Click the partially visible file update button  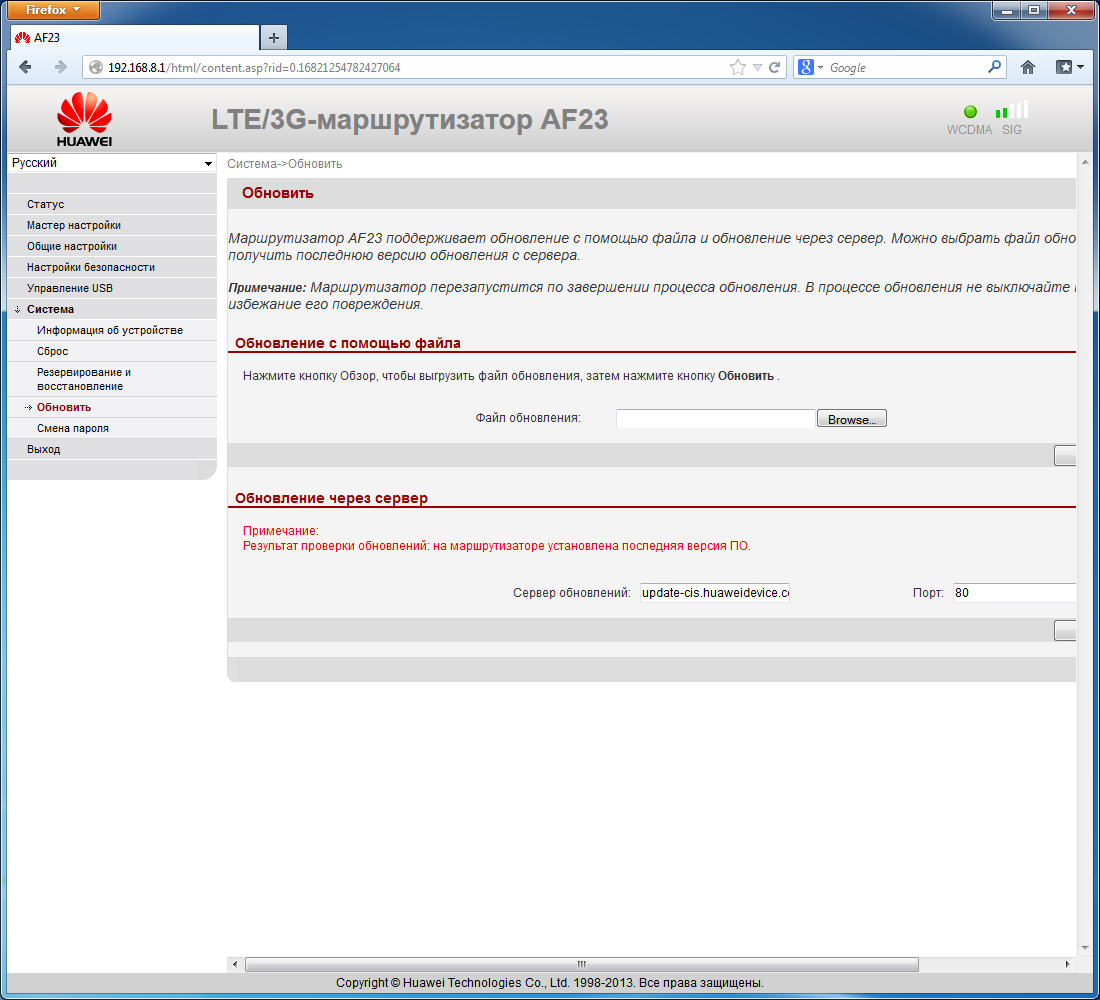coord(1065,455)
